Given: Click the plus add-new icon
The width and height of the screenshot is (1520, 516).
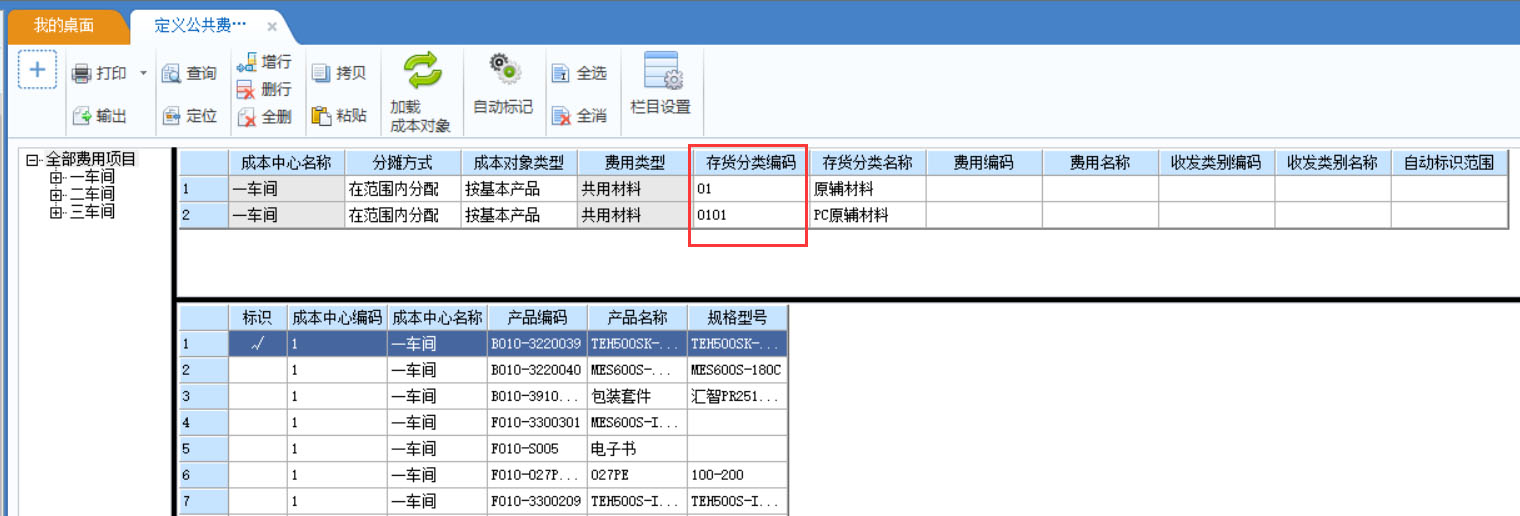Looking at the screenshot, I should click(x=37, y=70).
